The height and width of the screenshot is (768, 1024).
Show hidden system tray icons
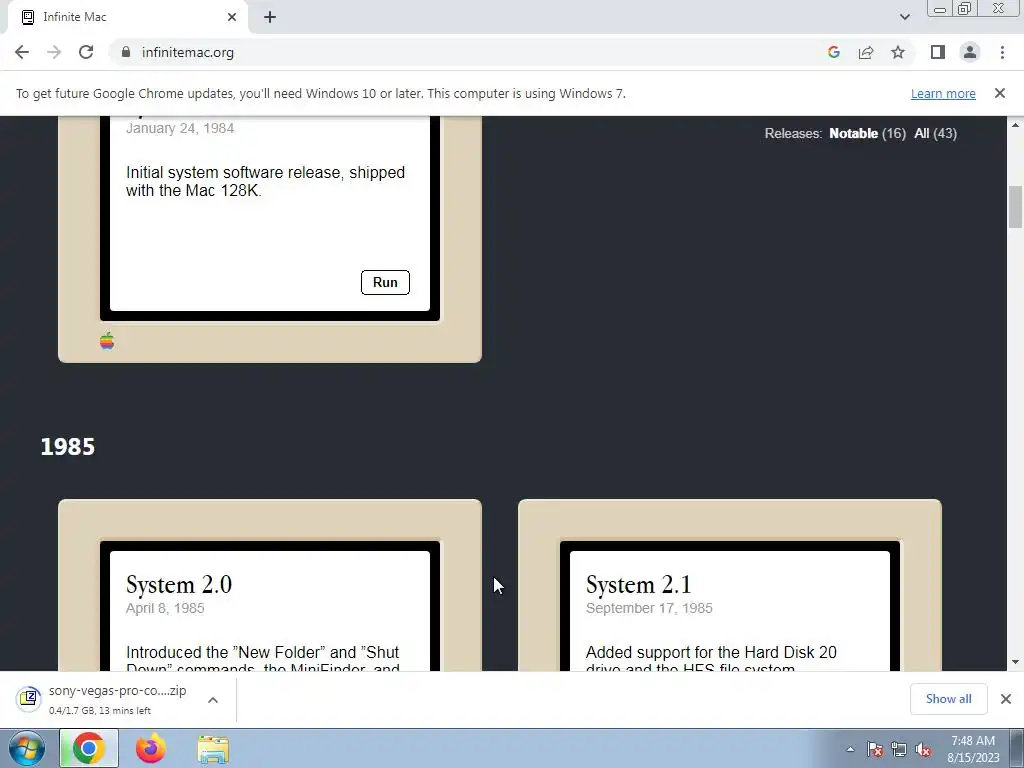point(850,750)
